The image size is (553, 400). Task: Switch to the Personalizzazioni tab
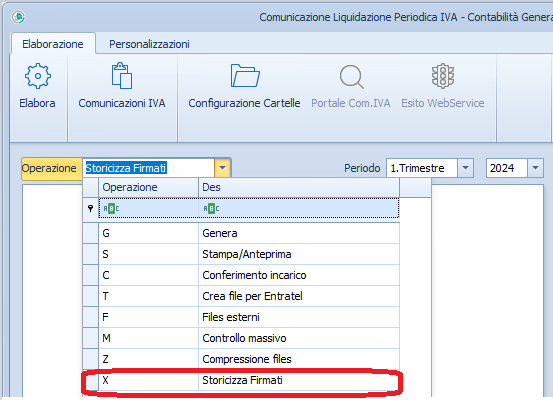pyautogui.click(x=149, y=44)
